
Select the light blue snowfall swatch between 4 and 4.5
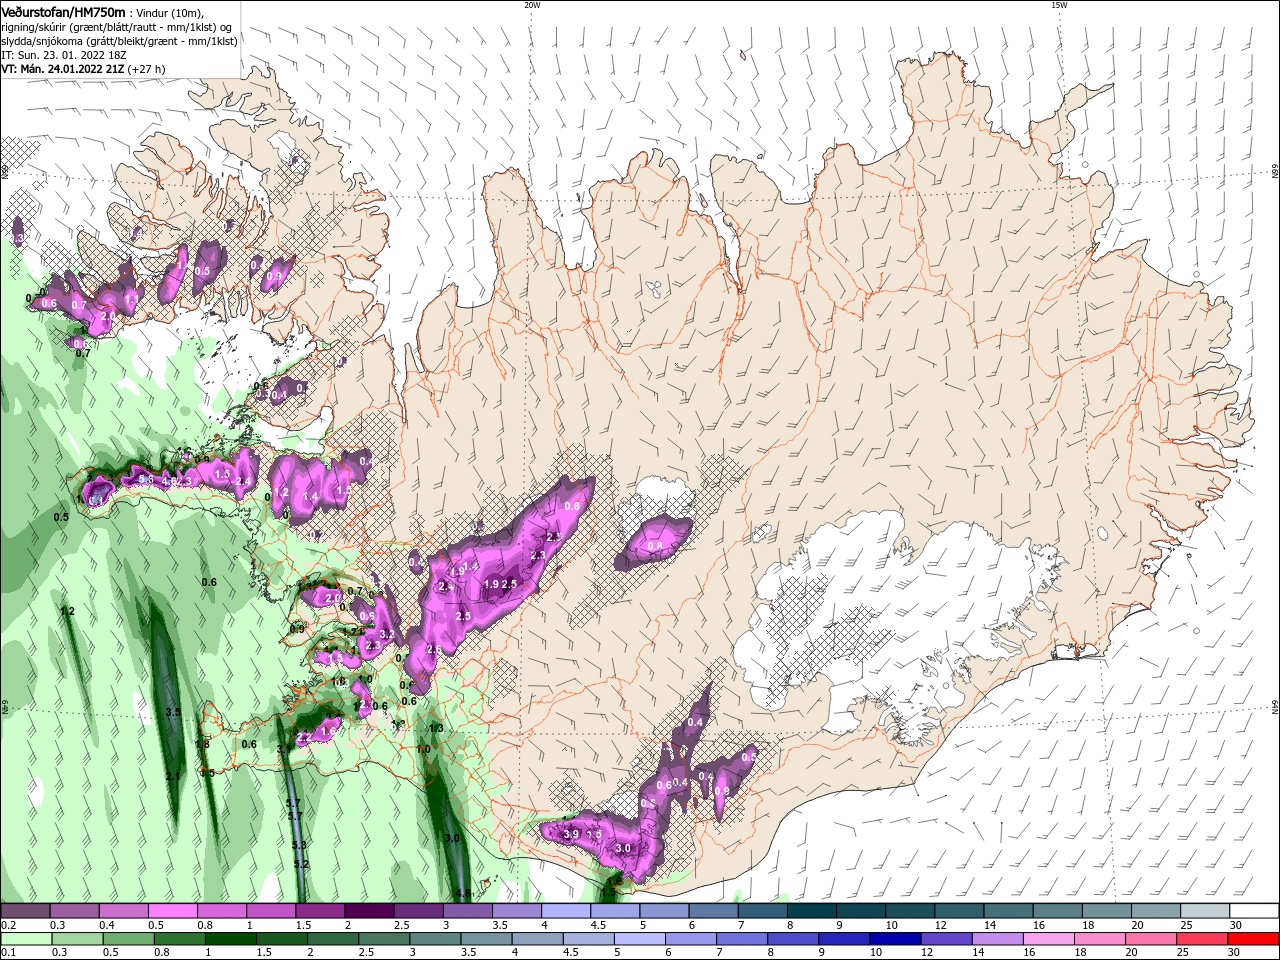[x=564, y=911]
